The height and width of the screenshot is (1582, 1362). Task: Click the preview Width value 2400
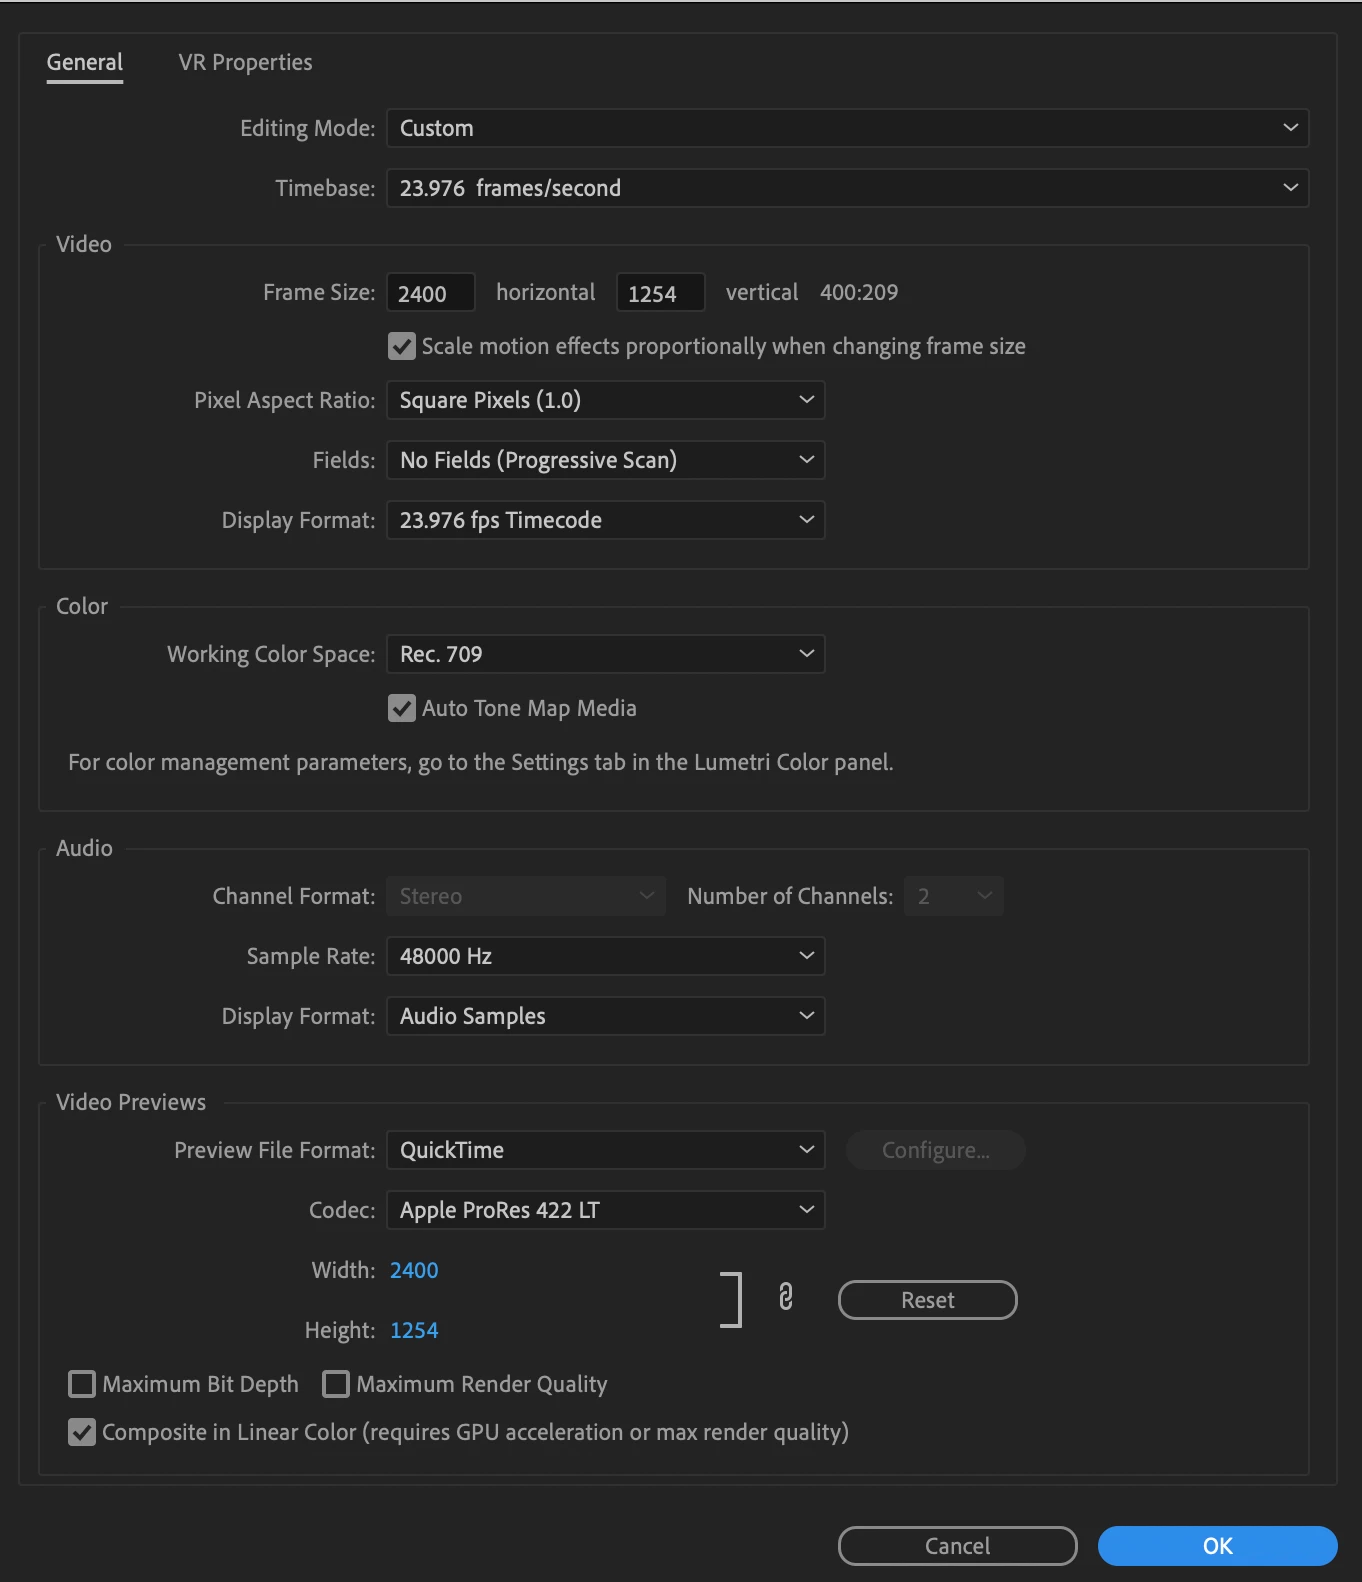pyautogui.click(x=414, y=1270)
